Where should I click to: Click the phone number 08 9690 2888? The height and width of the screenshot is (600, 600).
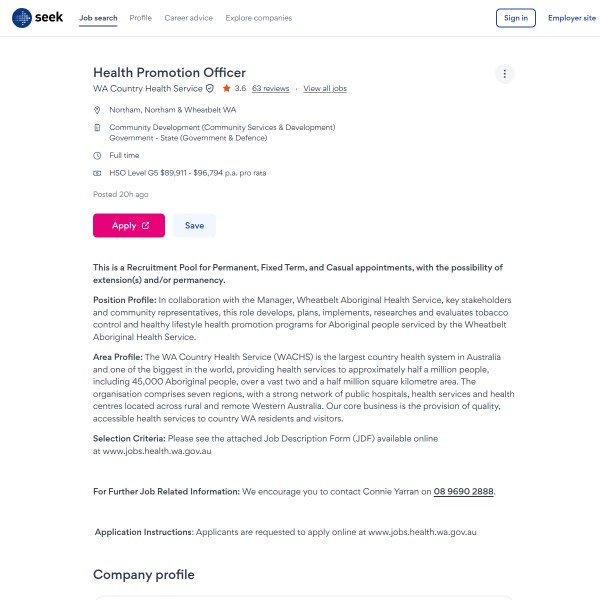click(x=464, y=492)
